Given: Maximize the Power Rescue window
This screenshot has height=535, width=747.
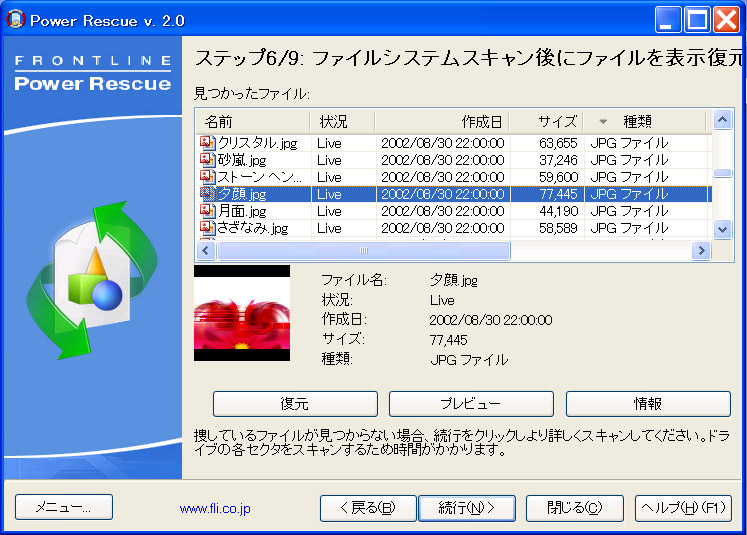Looking at the screenshot, I should pos(697,20).
